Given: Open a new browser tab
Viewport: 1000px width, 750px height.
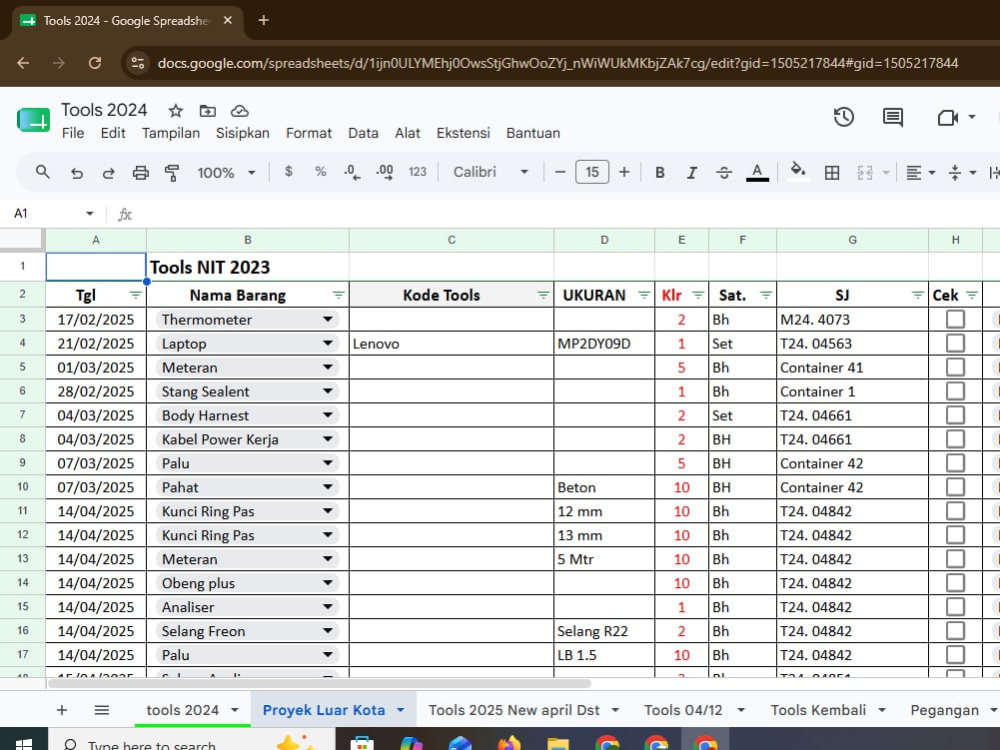Looking at the screenshot, I should coord(263,20).
